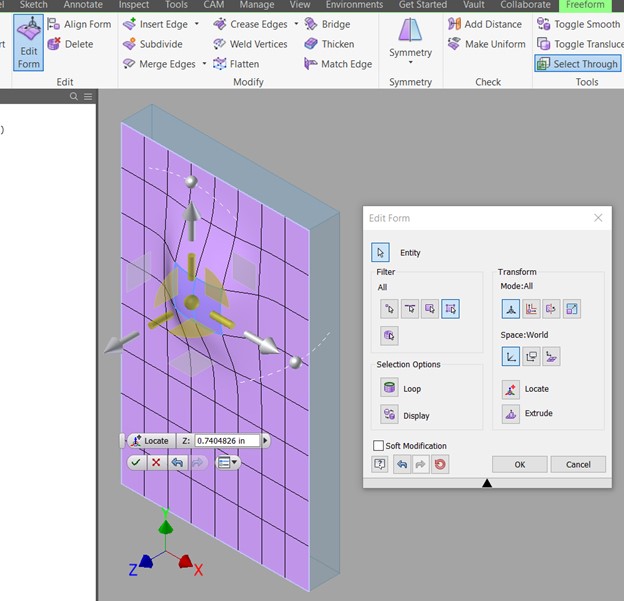Set transform mode to All
The width and height of the screenshot is (624, 601).
[511, 309]
